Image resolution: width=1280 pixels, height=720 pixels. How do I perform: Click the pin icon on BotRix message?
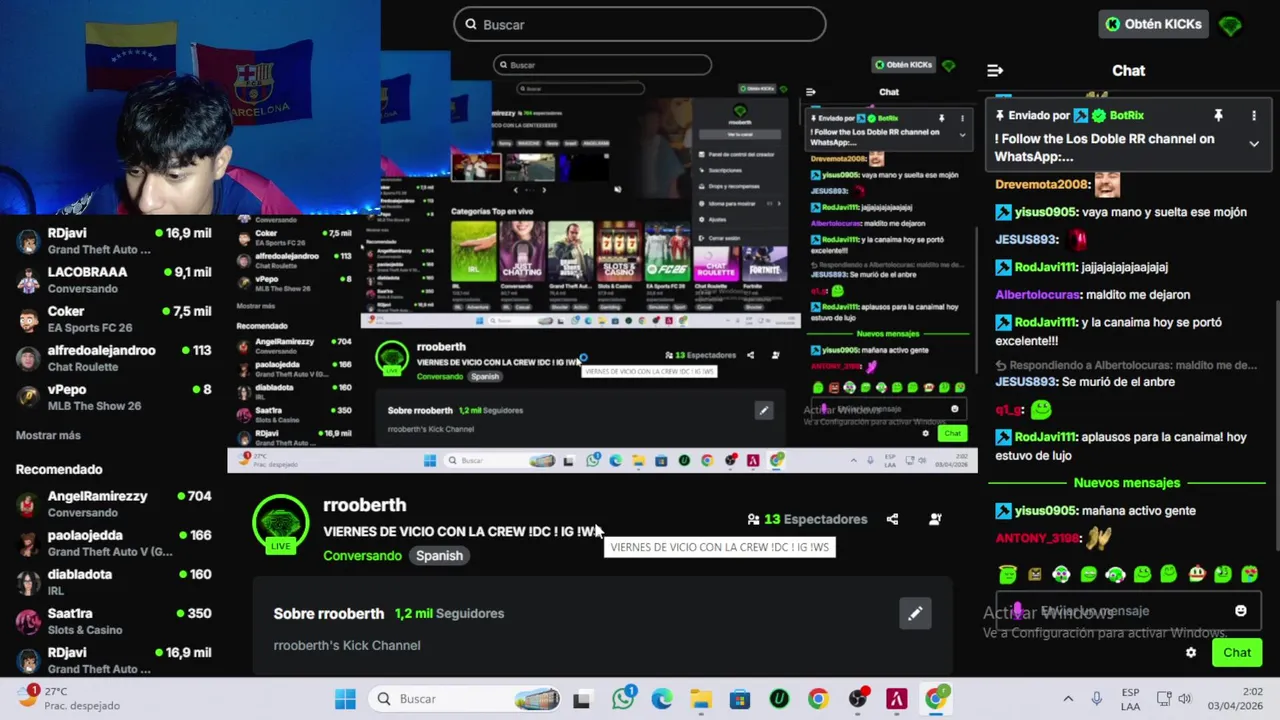[1218, 116]
